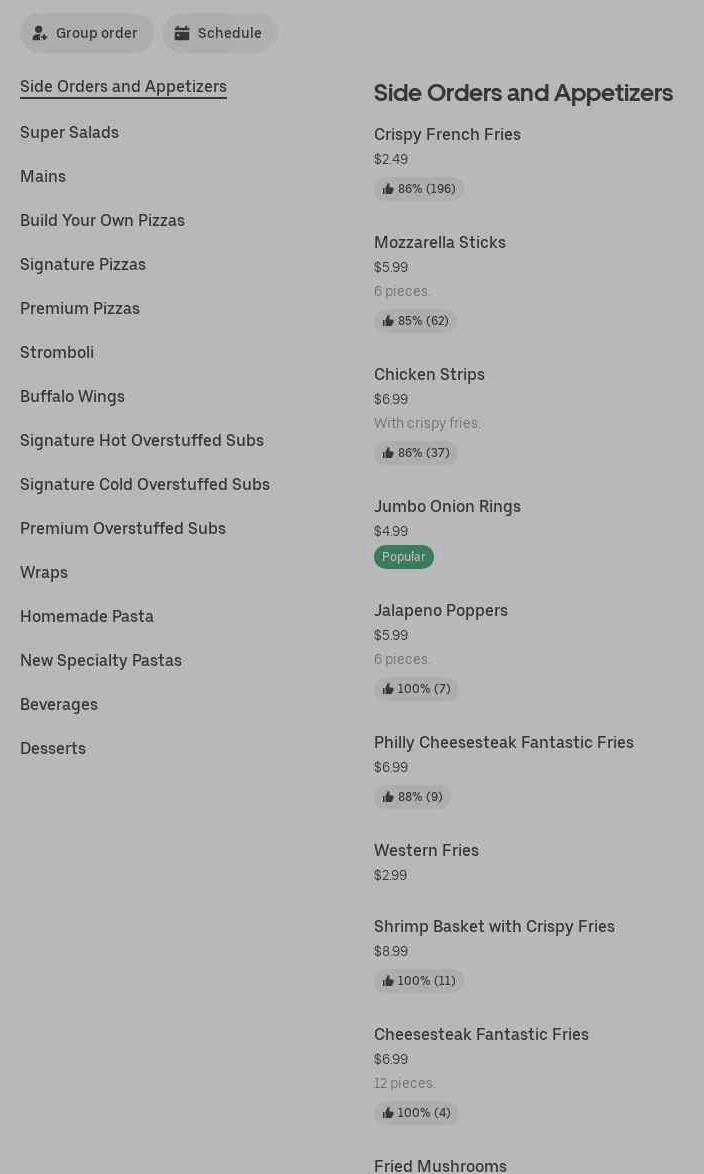Jump to Build Your Own Pizzas section
The image size is (704, 1174).
[x=102, y=220]
